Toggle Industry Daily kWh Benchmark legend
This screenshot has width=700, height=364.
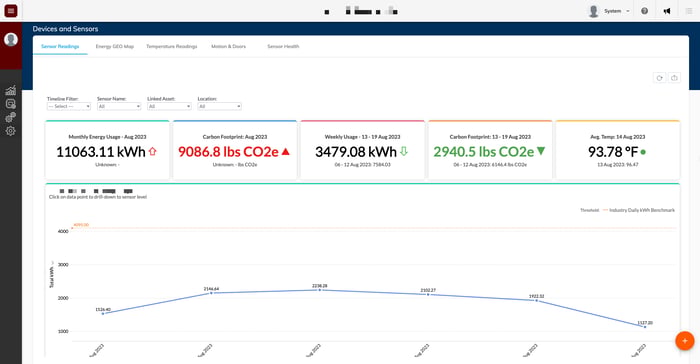tap(639, 210)
